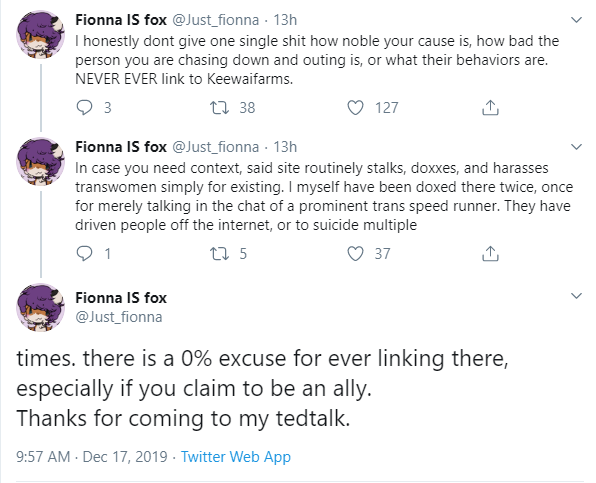Like the second tweet with 37 likes
The width and height of the screenshot is (596, 483).
click(355, 253)
